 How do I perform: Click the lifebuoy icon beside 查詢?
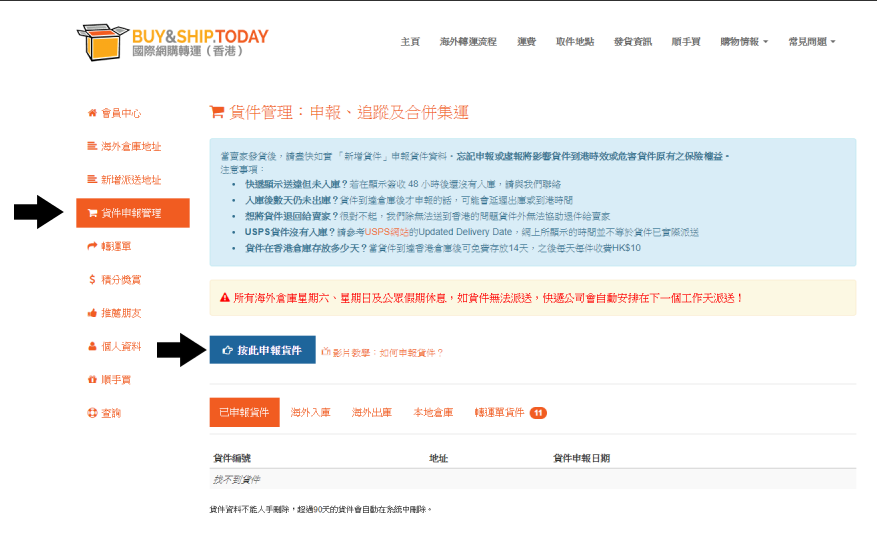pos(93,412)
